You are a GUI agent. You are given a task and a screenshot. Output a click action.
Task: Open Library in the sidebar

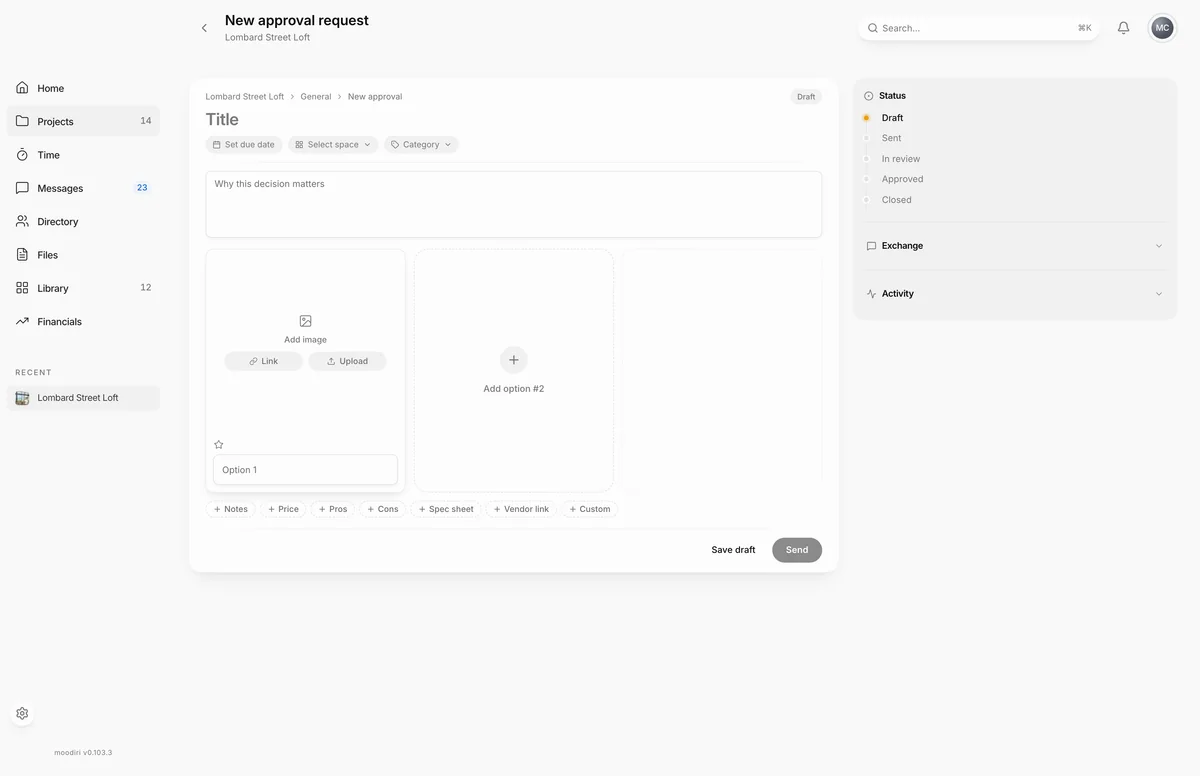pyautogui.click(x=83, y=288)
